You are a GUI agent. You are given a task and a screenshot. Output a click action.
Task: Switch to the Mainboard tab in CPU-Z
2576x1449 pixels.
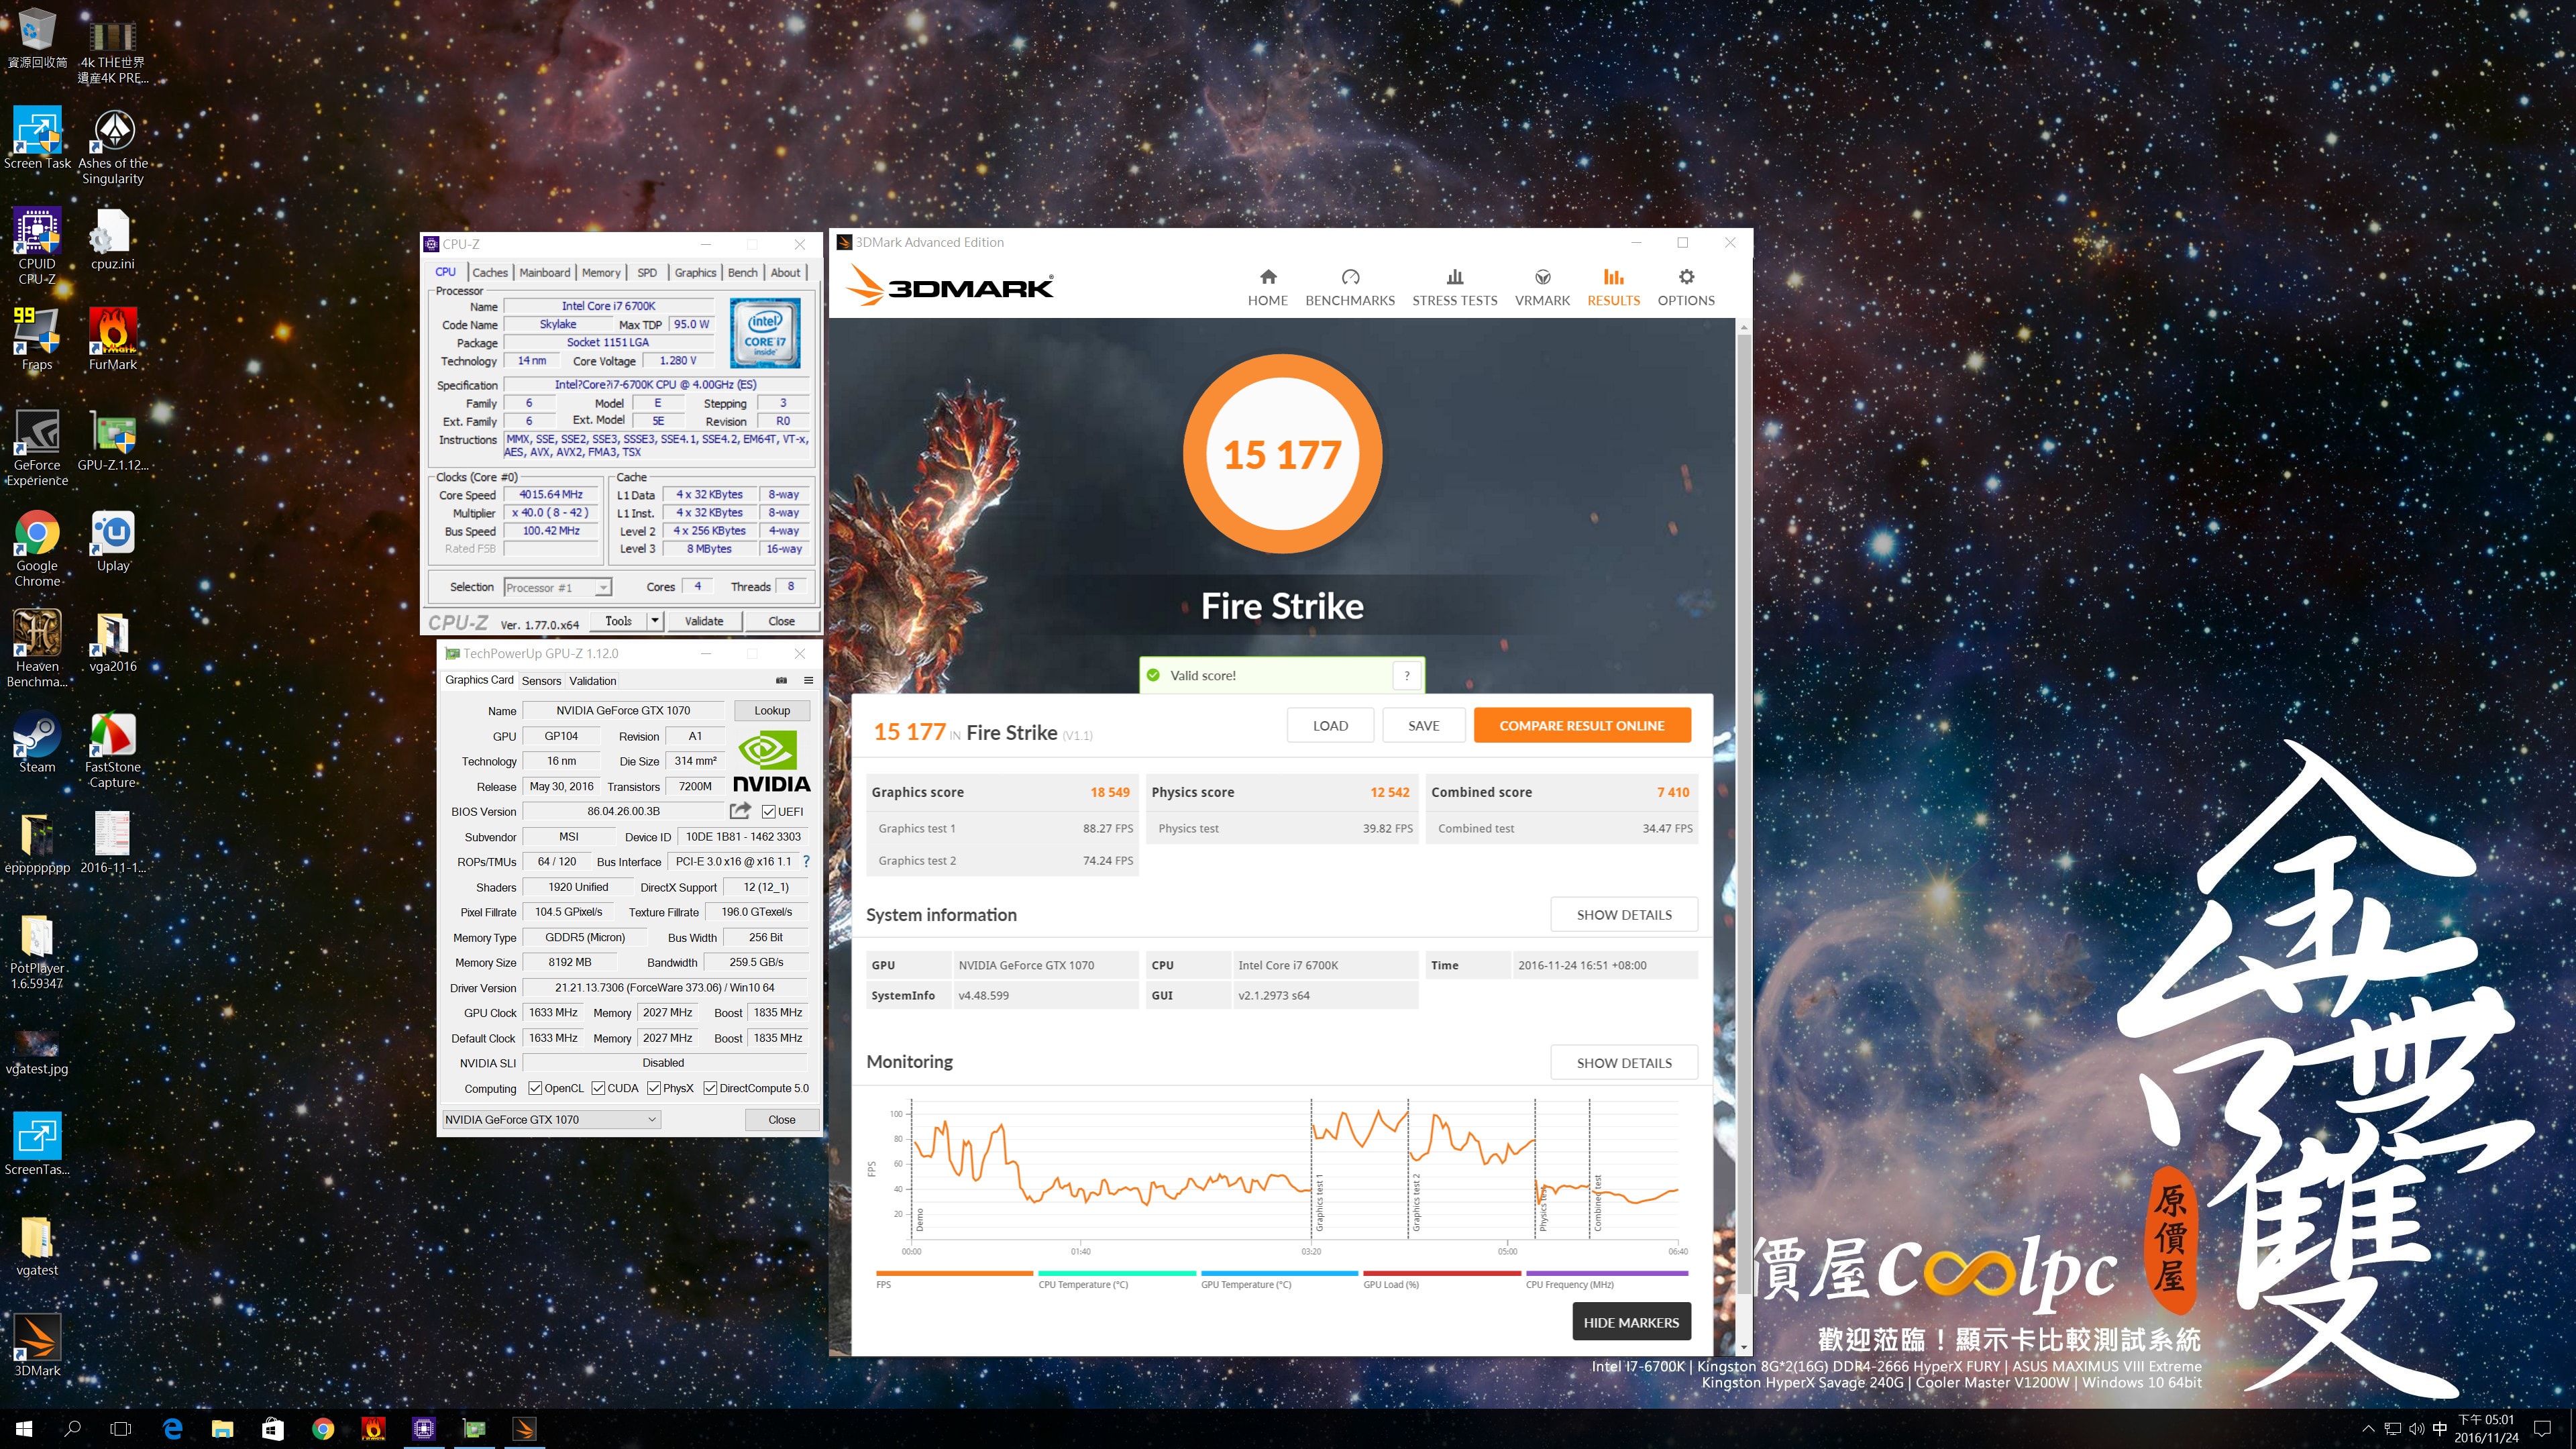[x=544, y=272]
